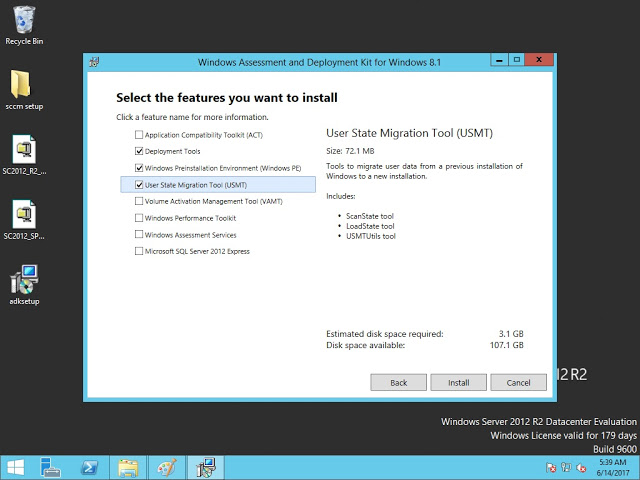Screen dimensions: 640x480
Task: Open the Recycle Bin desktop icon
Action: pos(24,20)
